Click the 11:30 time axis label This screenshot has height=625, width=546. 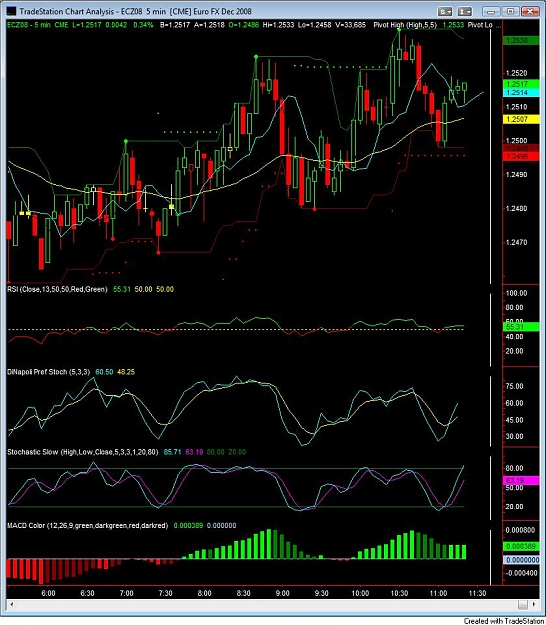pyautogui.click(x=477, y=593)
